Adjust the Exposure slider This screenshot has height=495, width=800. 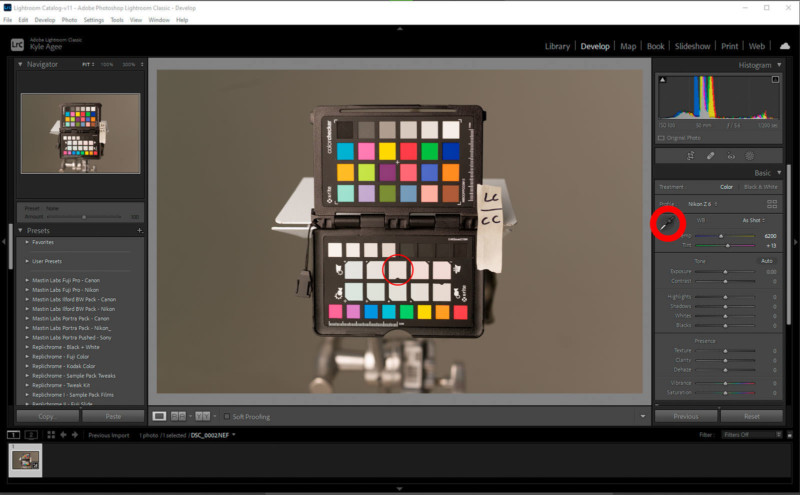pyautogui.click(x=726, y=271)
